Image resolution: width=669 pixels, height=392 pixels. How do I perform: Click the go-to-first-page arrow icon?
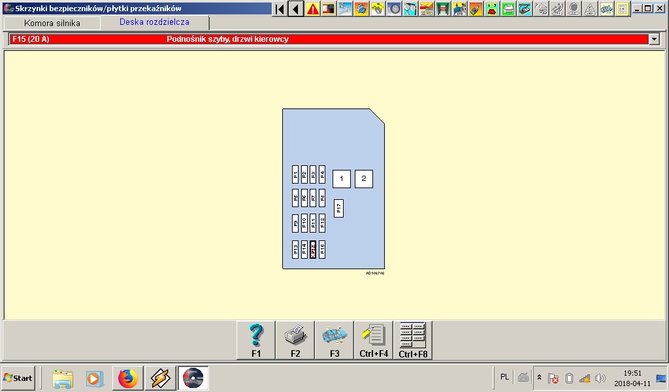[279, 9]
